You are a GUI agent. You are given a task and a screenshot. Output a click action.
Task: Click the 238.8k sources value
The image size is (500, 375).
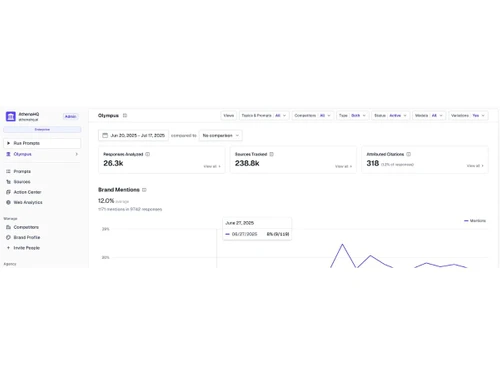pos(247,163)
